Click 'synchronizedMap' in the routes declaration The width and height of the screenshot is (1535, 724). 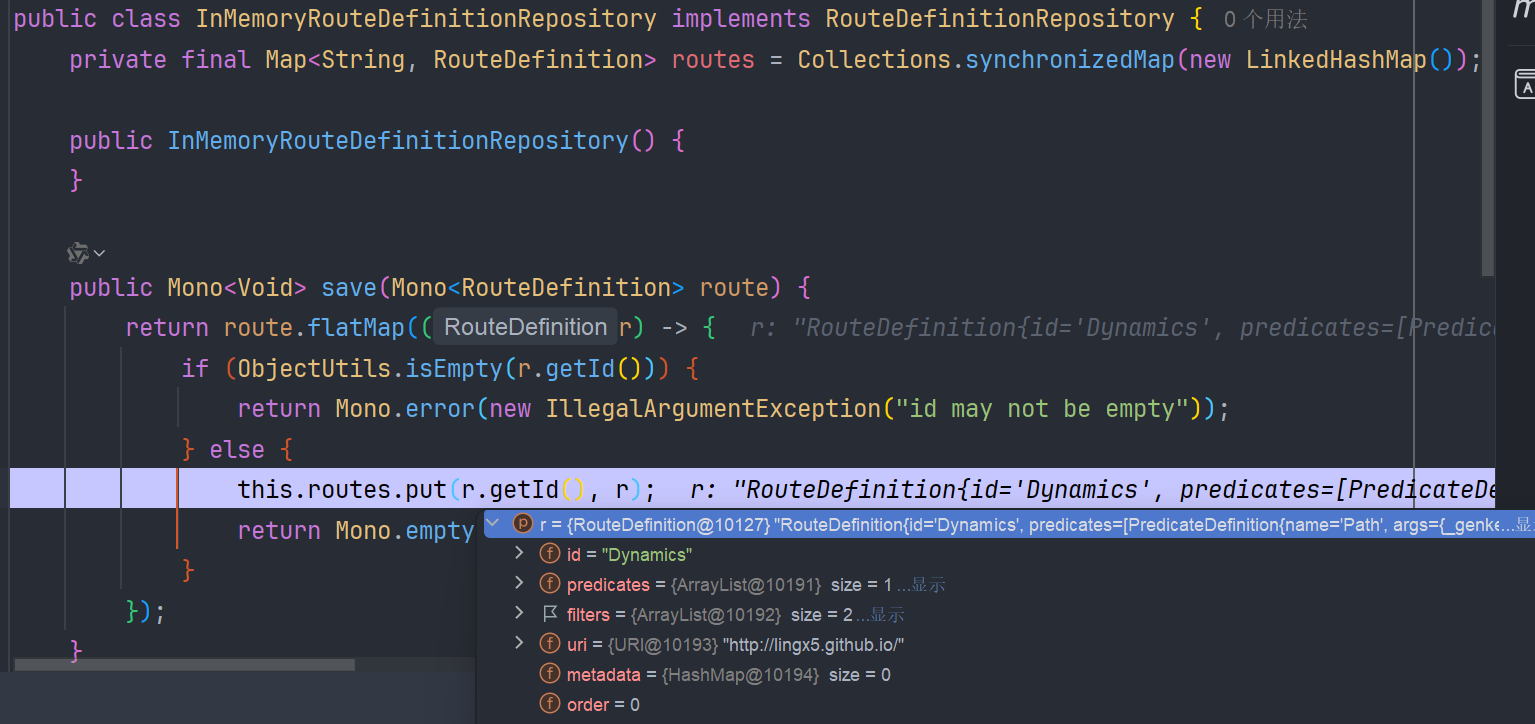pyautogui.click(x=1069, y=59)
